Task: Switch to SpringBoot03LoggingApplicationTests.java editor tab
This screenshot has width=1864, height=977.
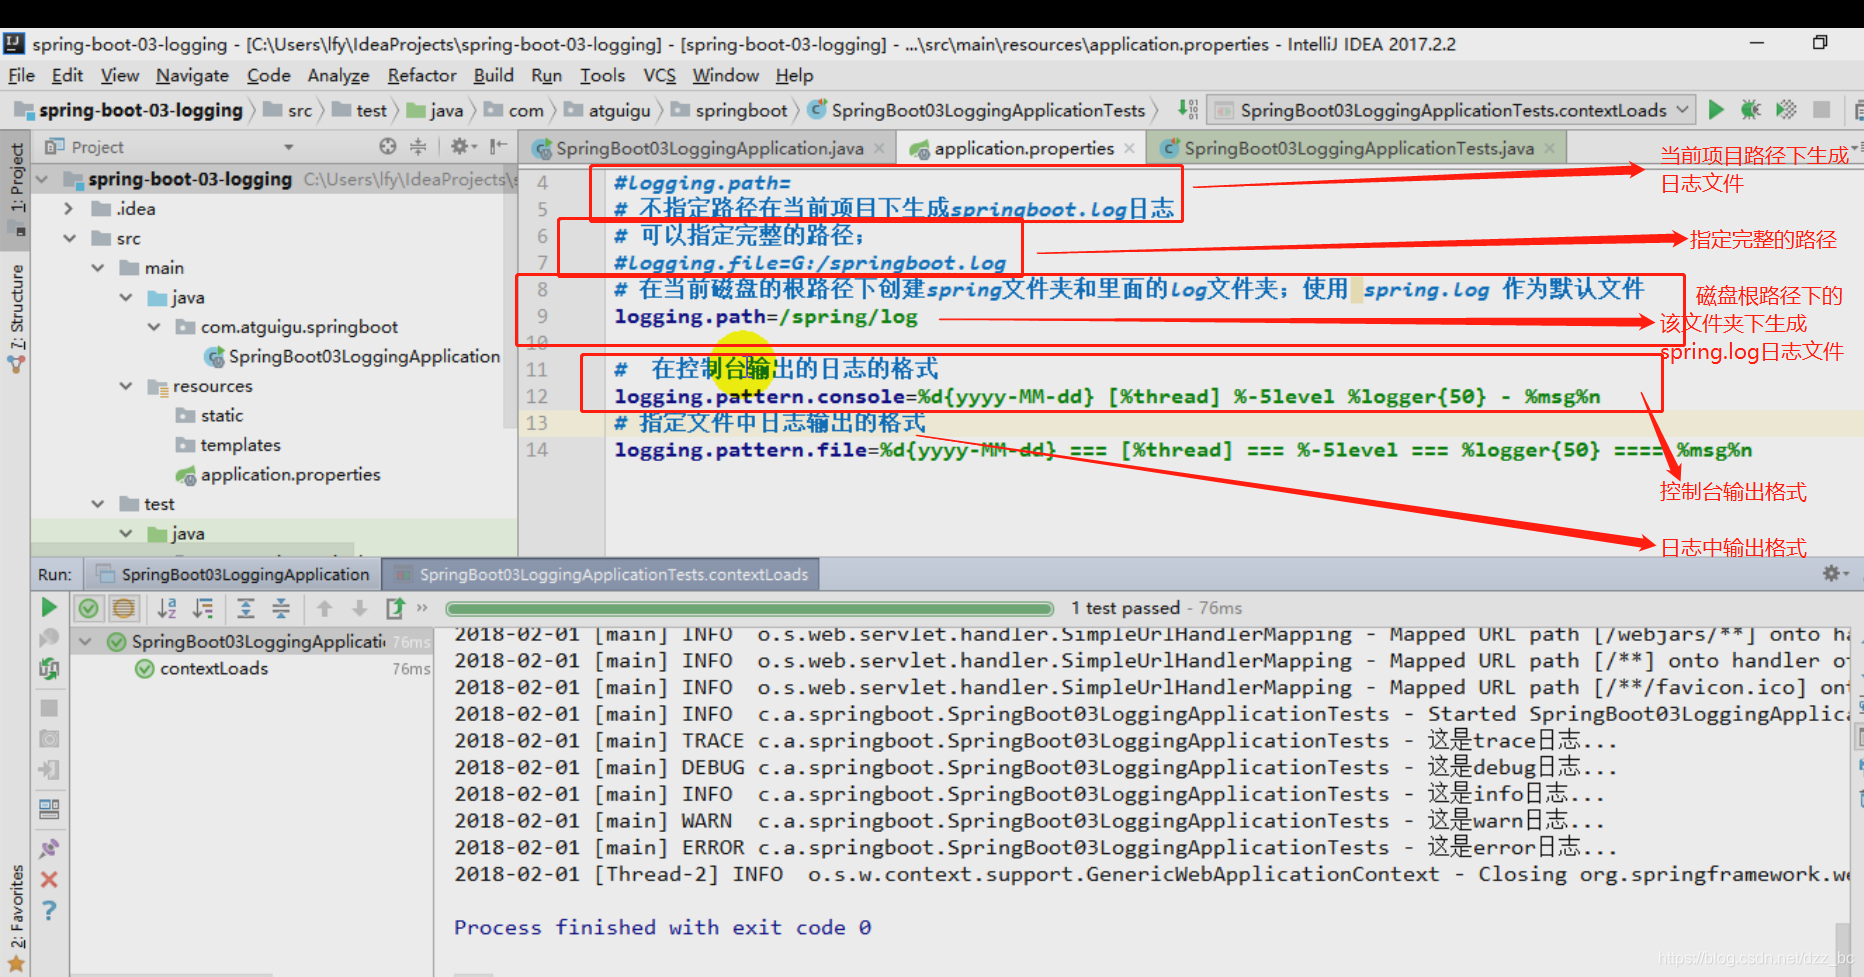Action: (x=1358, y=148)
